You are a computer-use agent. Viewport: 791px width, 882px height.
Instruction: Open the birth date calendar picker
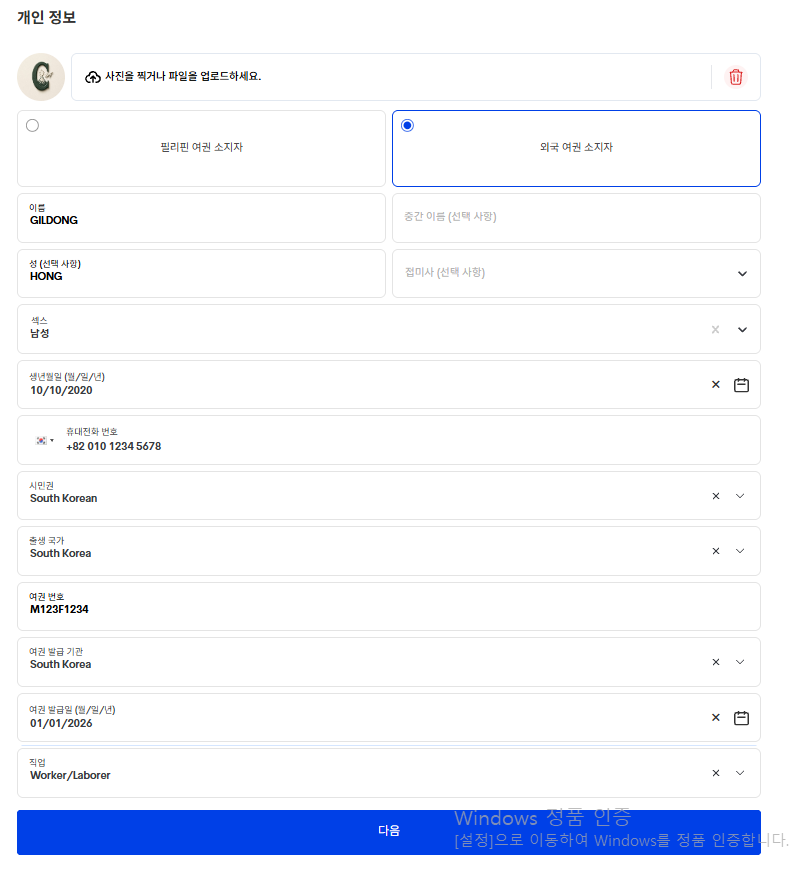741,385
